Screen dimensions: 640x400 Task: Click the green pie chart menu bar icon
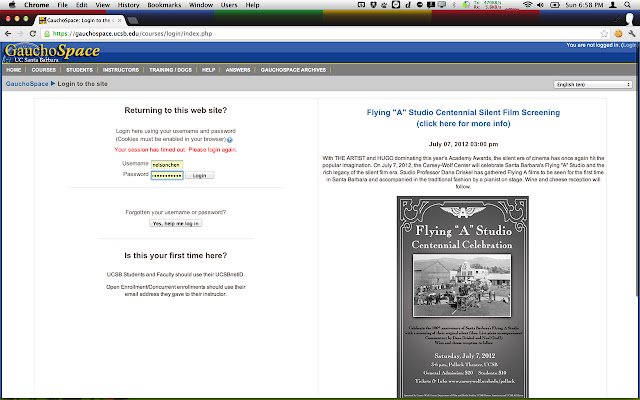(x=466, y=5)
